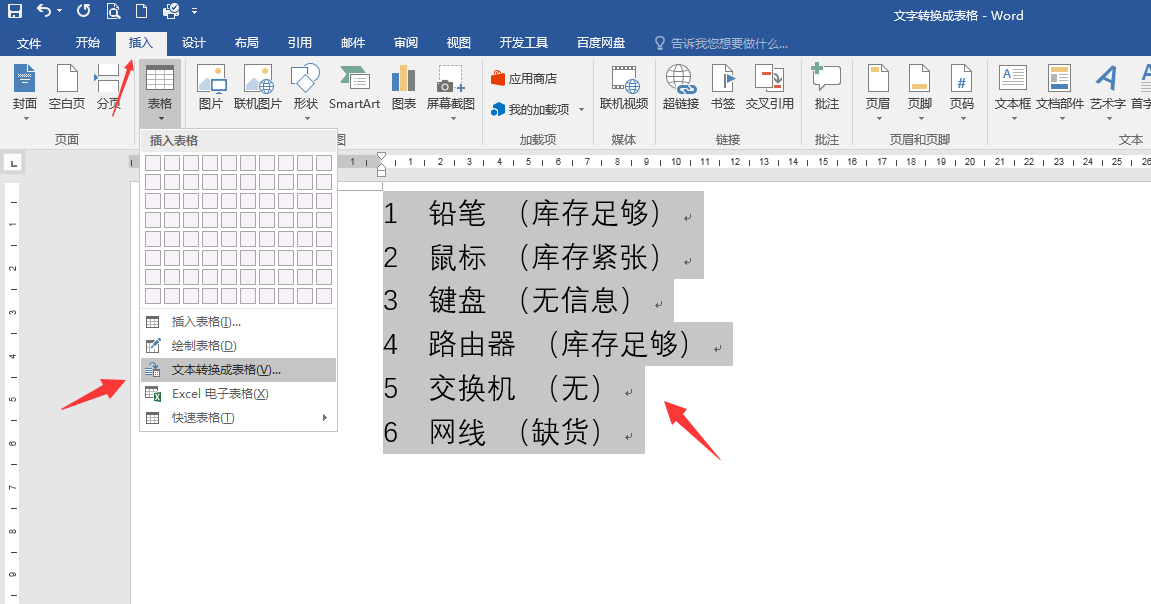This screenshot has height=604, width=1151.
Task: Switch to the 审阅 tab
Action: (x=406, y=43)
